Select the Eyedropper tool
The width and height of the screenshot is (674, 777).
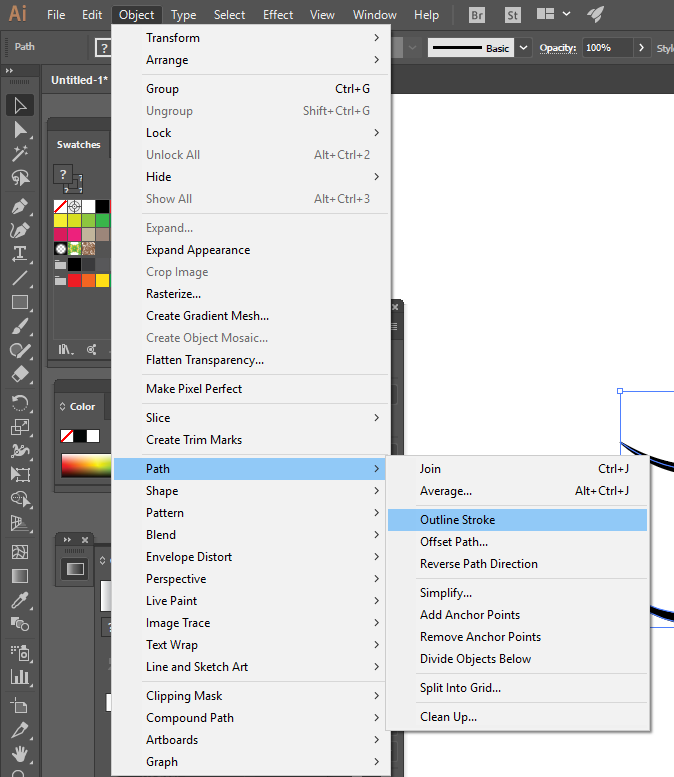[x=20, y=600]
